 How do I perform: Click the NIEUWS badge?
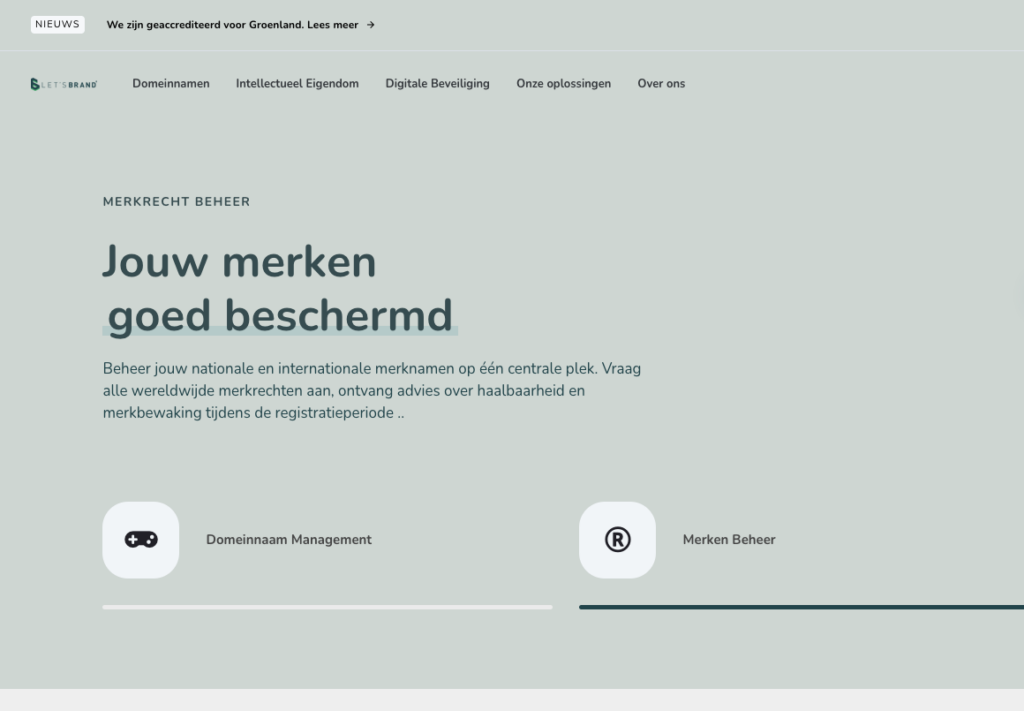click(57, 25)
